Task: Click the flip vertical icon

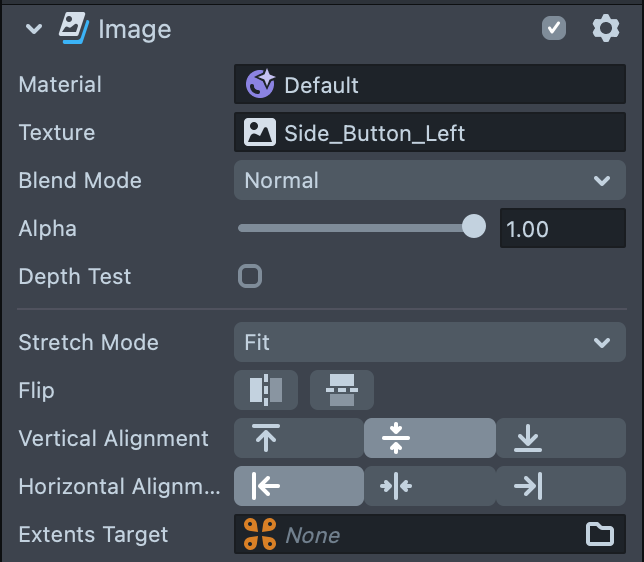Action: click(341, 390)
